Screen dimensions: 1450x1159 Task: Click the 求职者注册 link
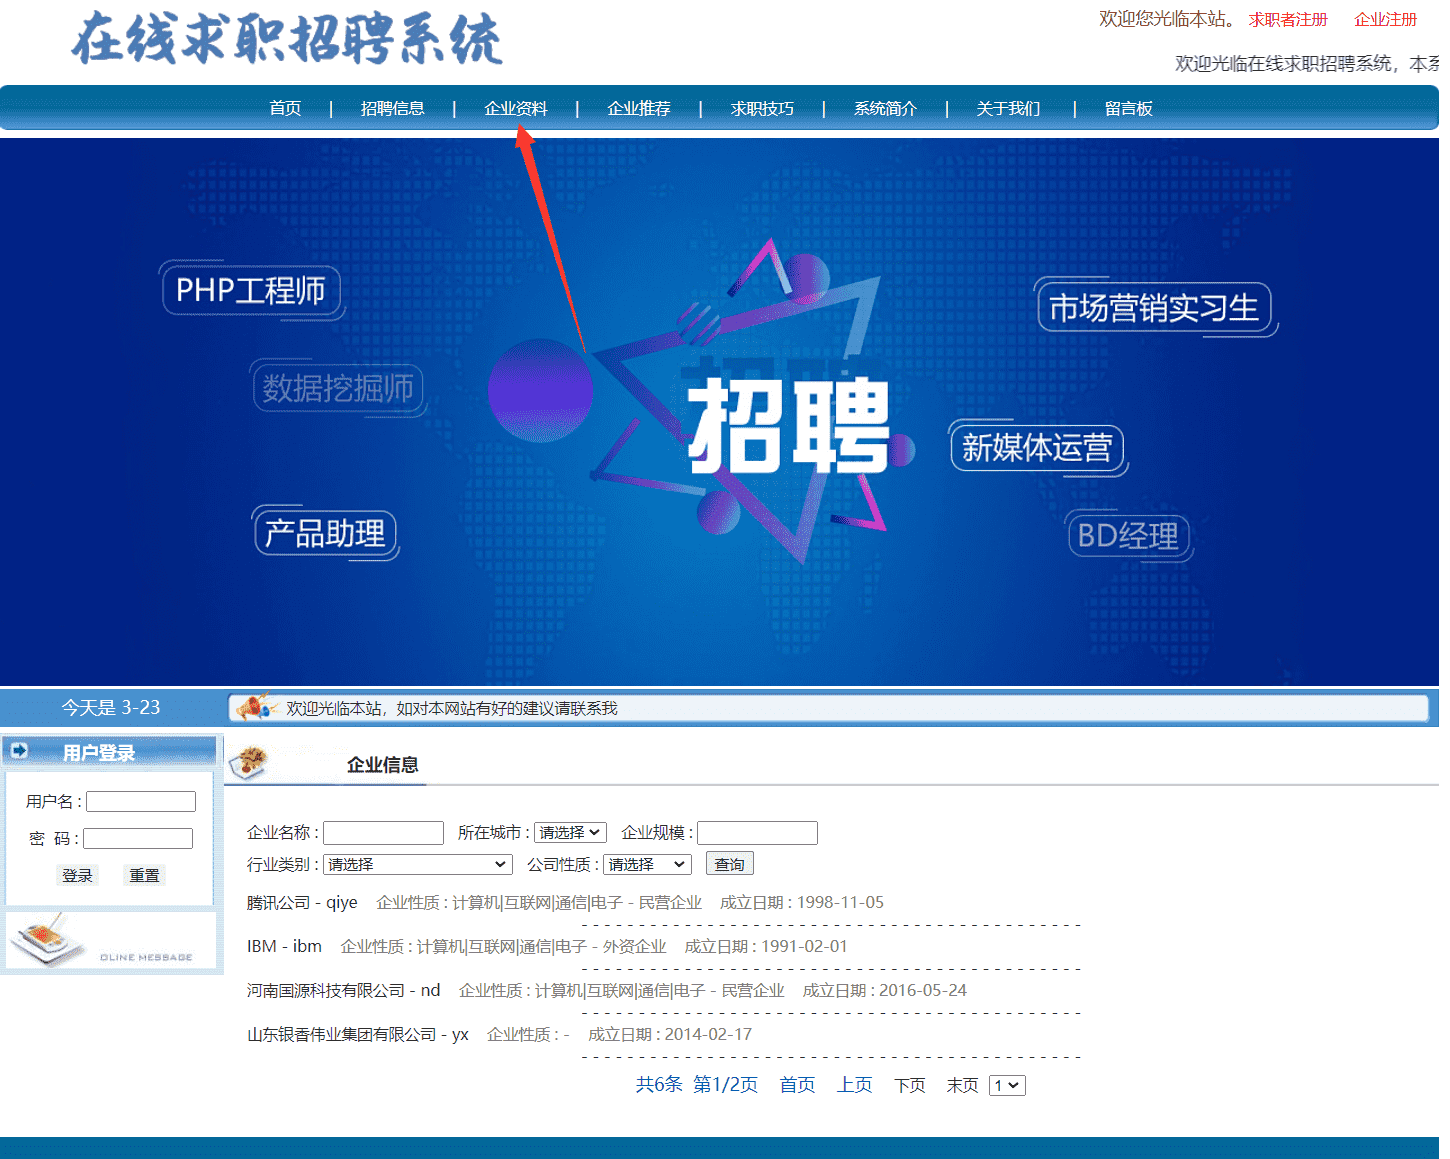[1287, 20]
